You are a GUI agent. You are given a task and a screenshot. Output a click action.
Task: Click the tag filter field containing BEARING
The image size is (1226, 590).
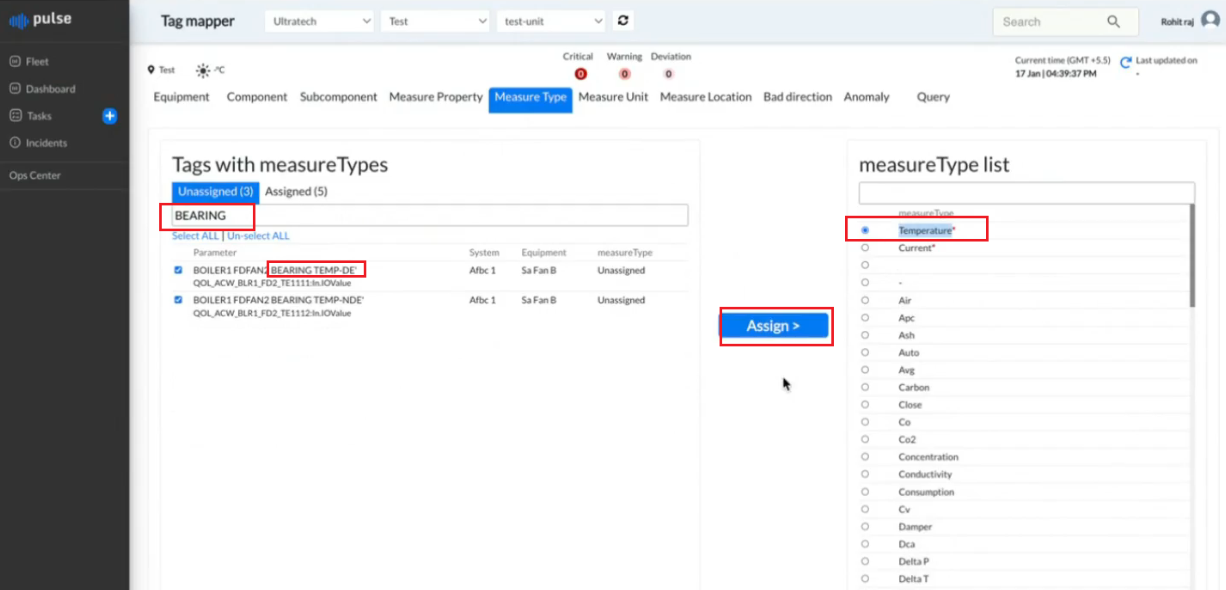pos(430,215)
